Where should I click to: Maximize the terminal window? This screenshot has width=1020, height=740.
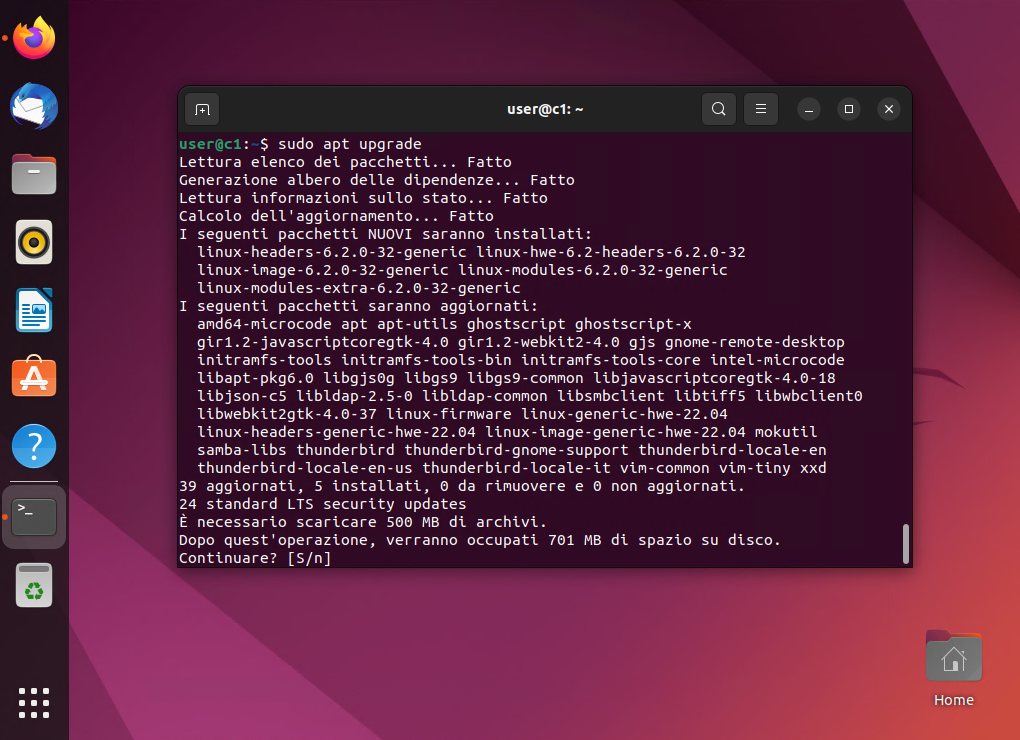(x=849, y=109)
